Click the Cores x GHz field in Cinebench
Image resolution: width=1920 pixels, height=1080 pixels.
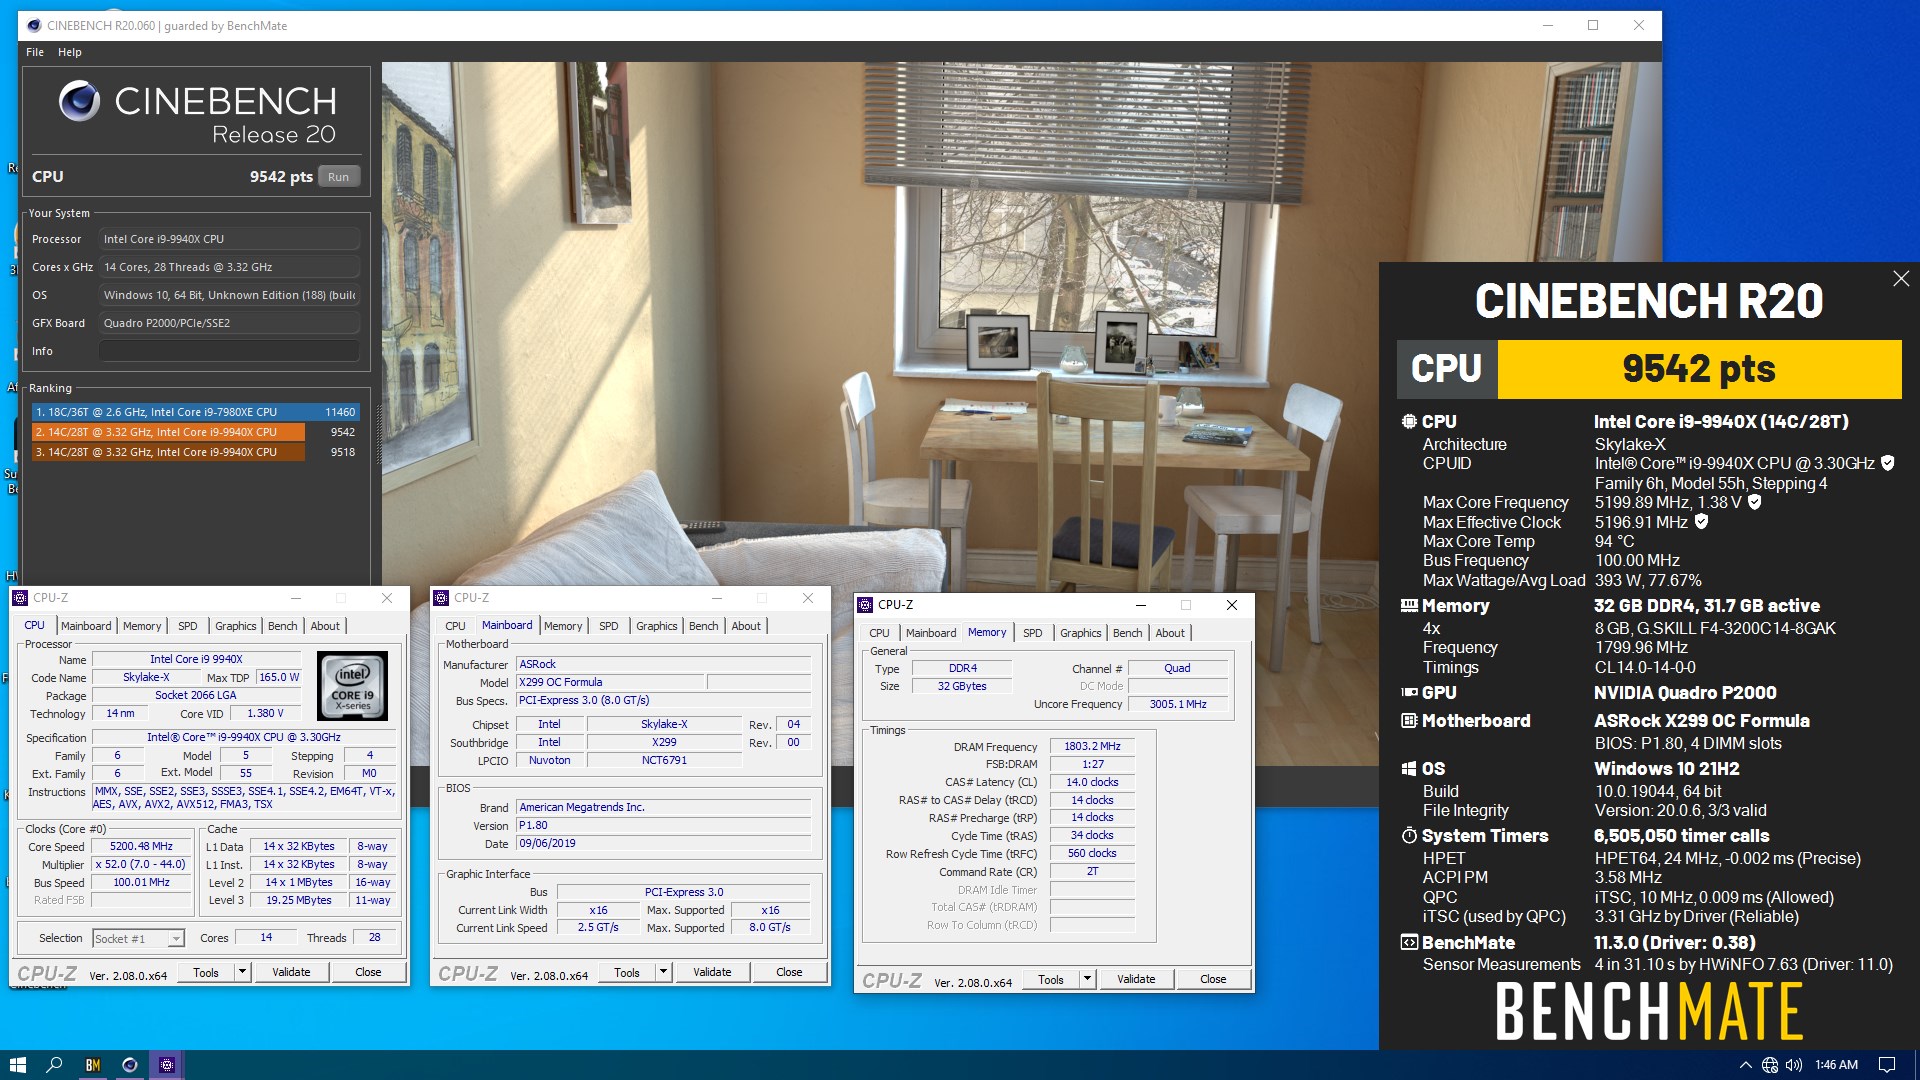tap(229, 267)
